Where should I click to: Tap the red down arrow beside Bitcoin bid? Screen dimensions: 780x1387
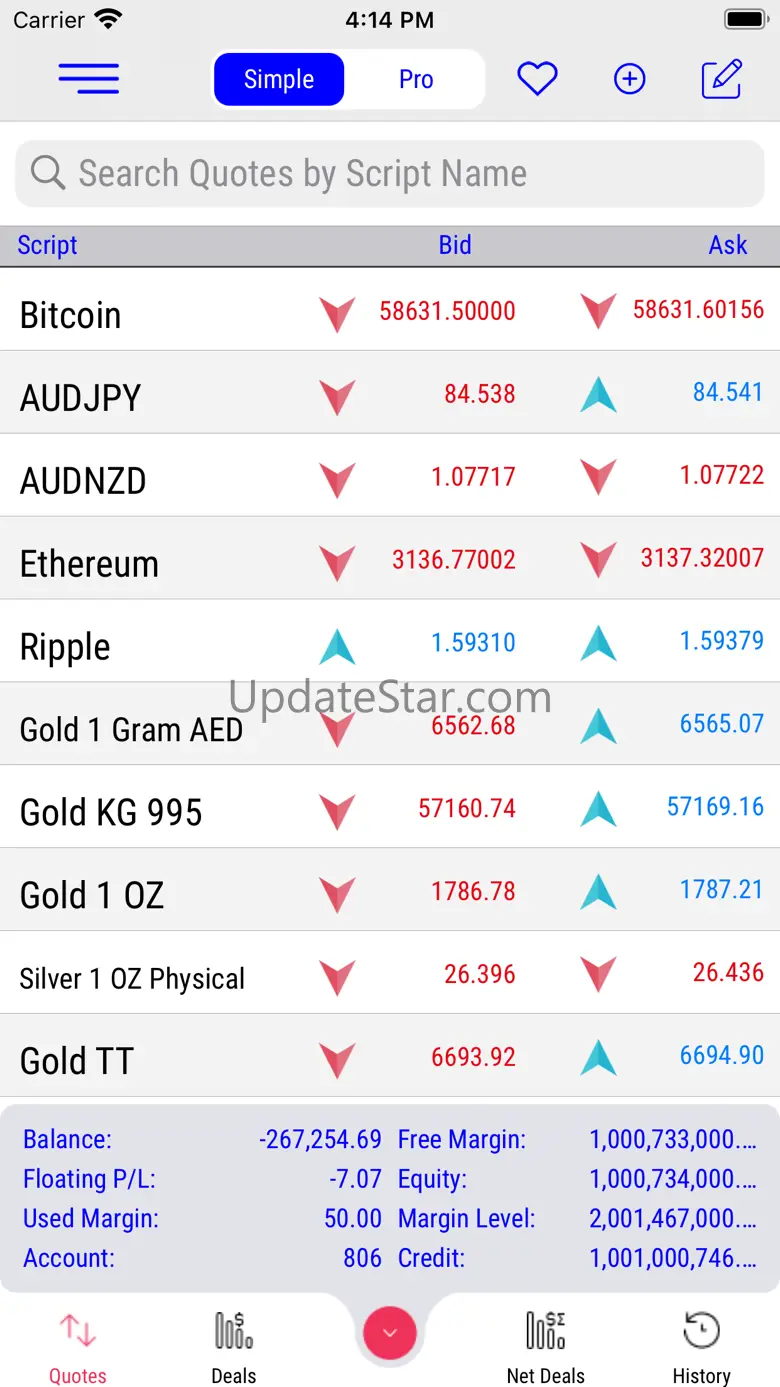[337, 313]
